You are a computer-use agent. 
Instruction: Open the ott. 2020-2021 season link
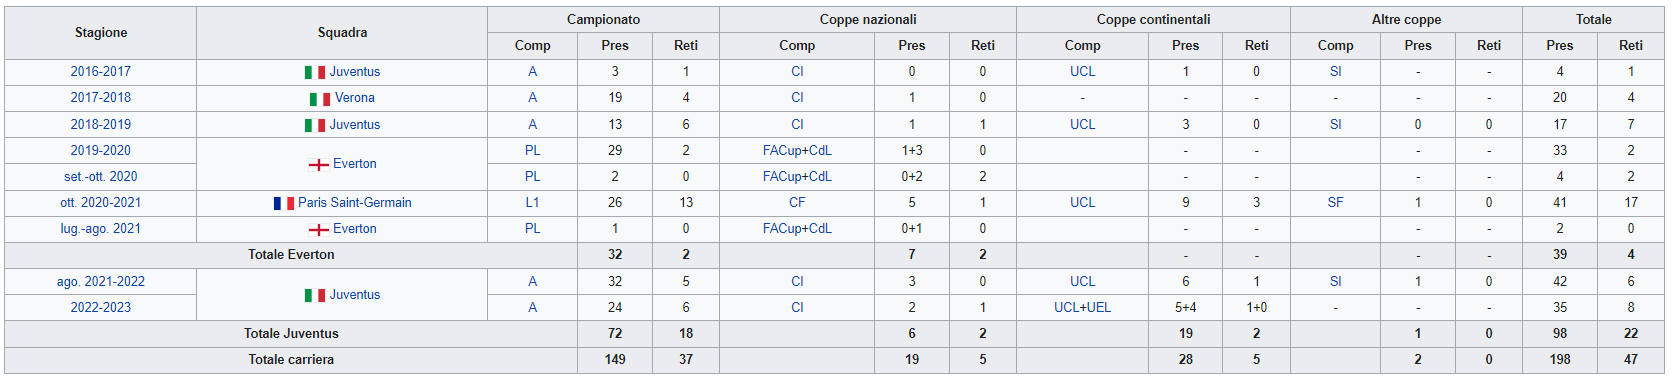coord(100,203)
